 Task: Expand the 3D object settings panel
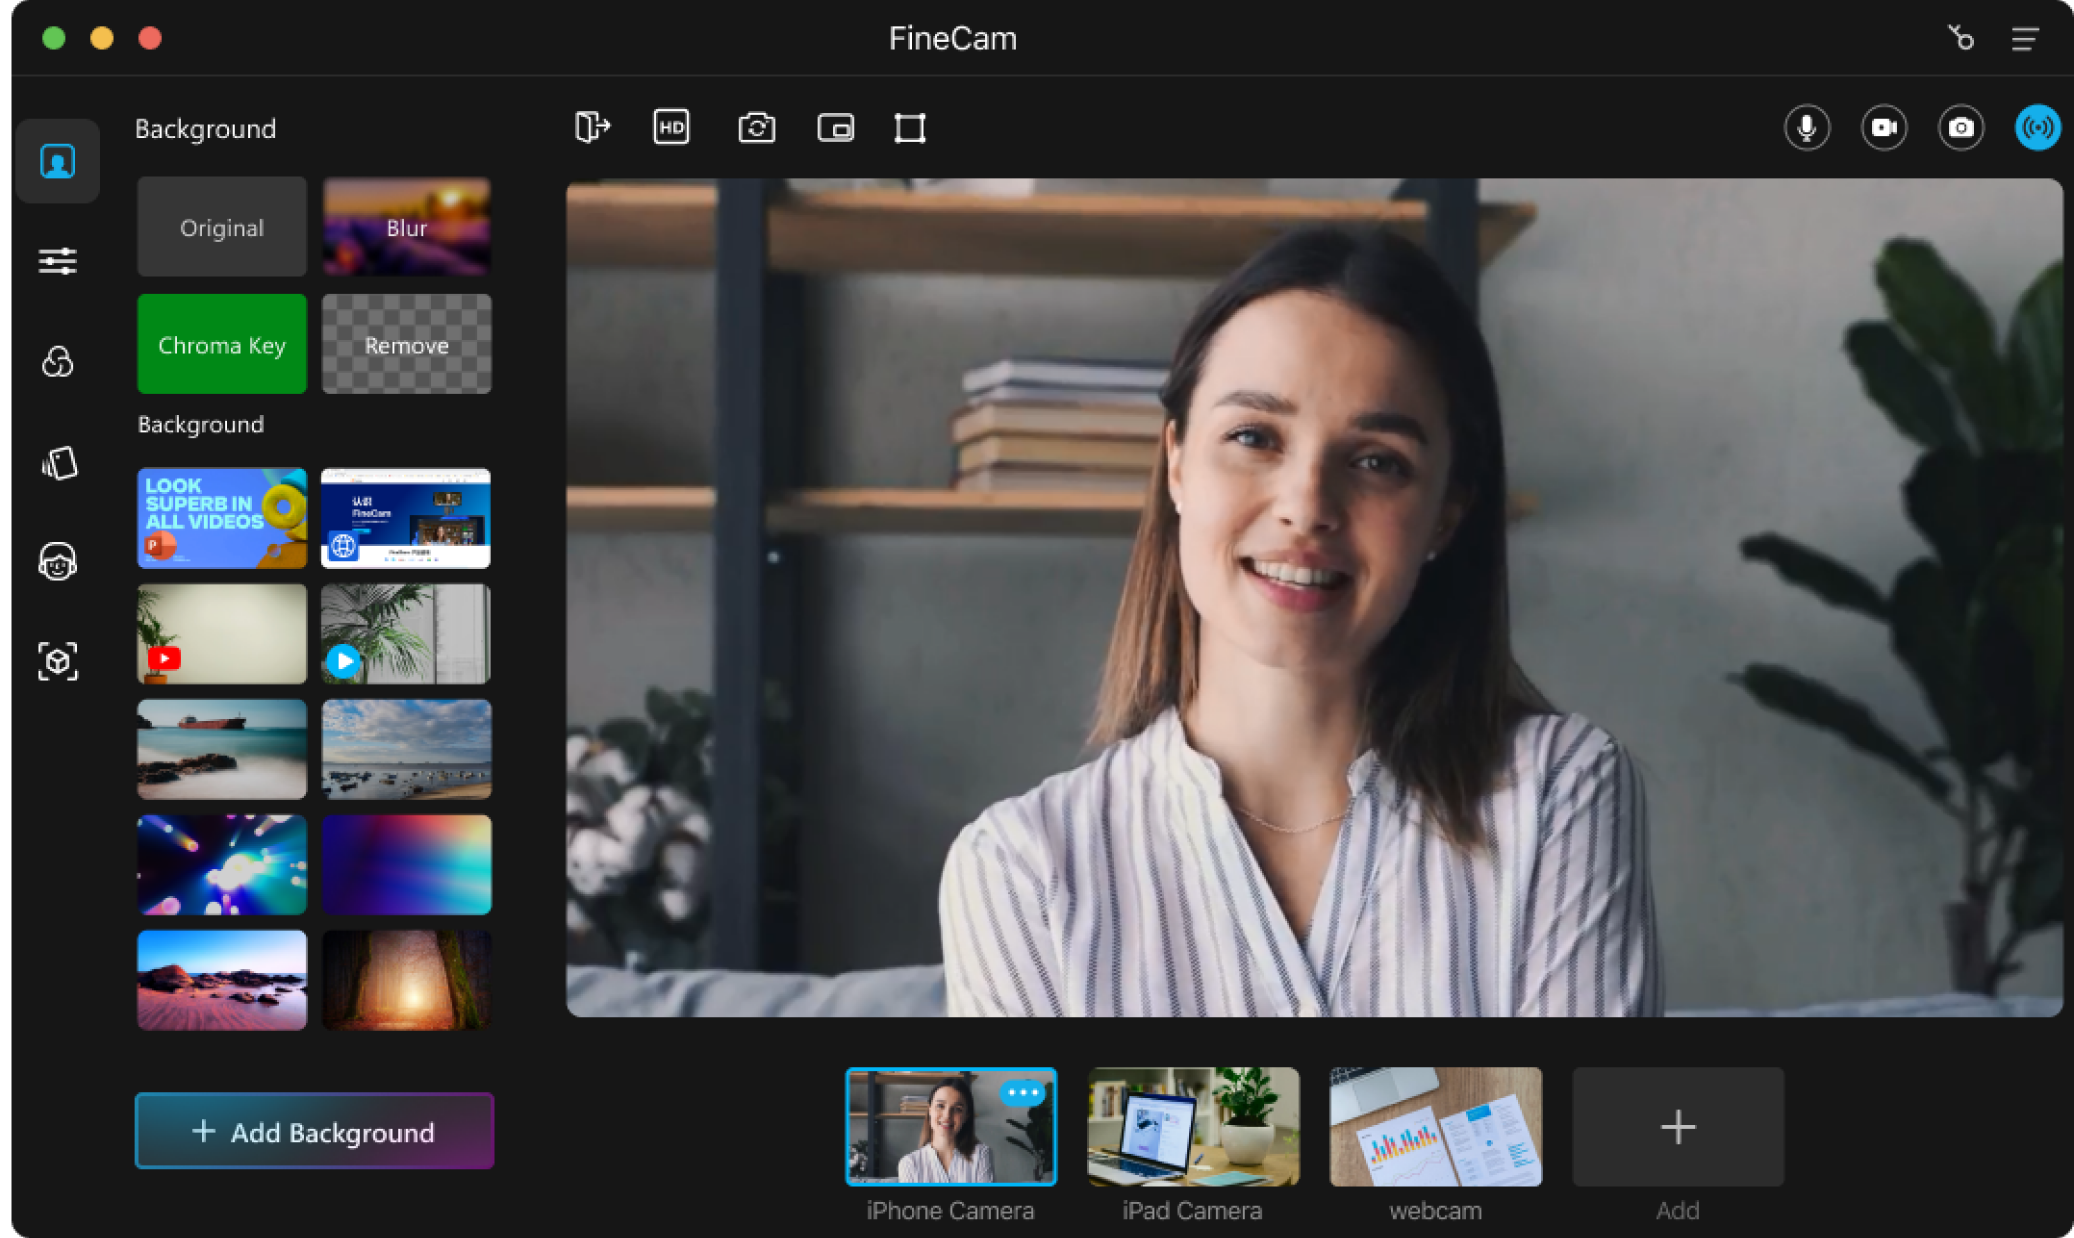coord(55,659)
